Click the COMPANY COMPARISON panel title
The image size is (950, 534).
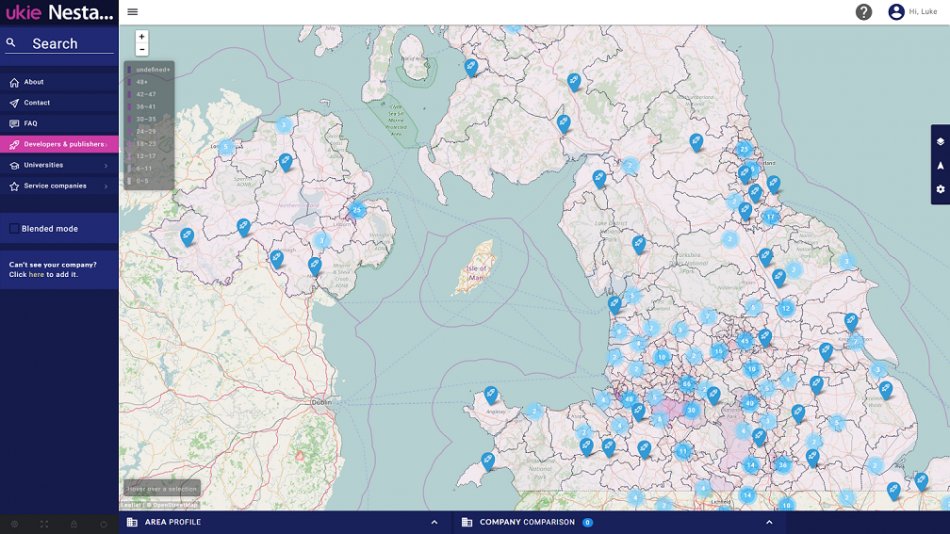527,522
